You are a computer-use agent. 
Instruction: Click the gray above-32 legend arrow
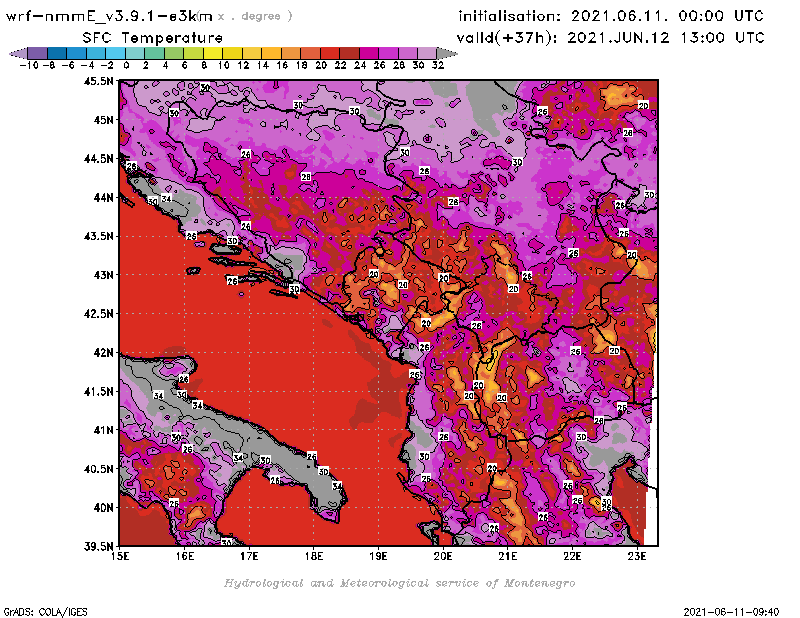447,53
